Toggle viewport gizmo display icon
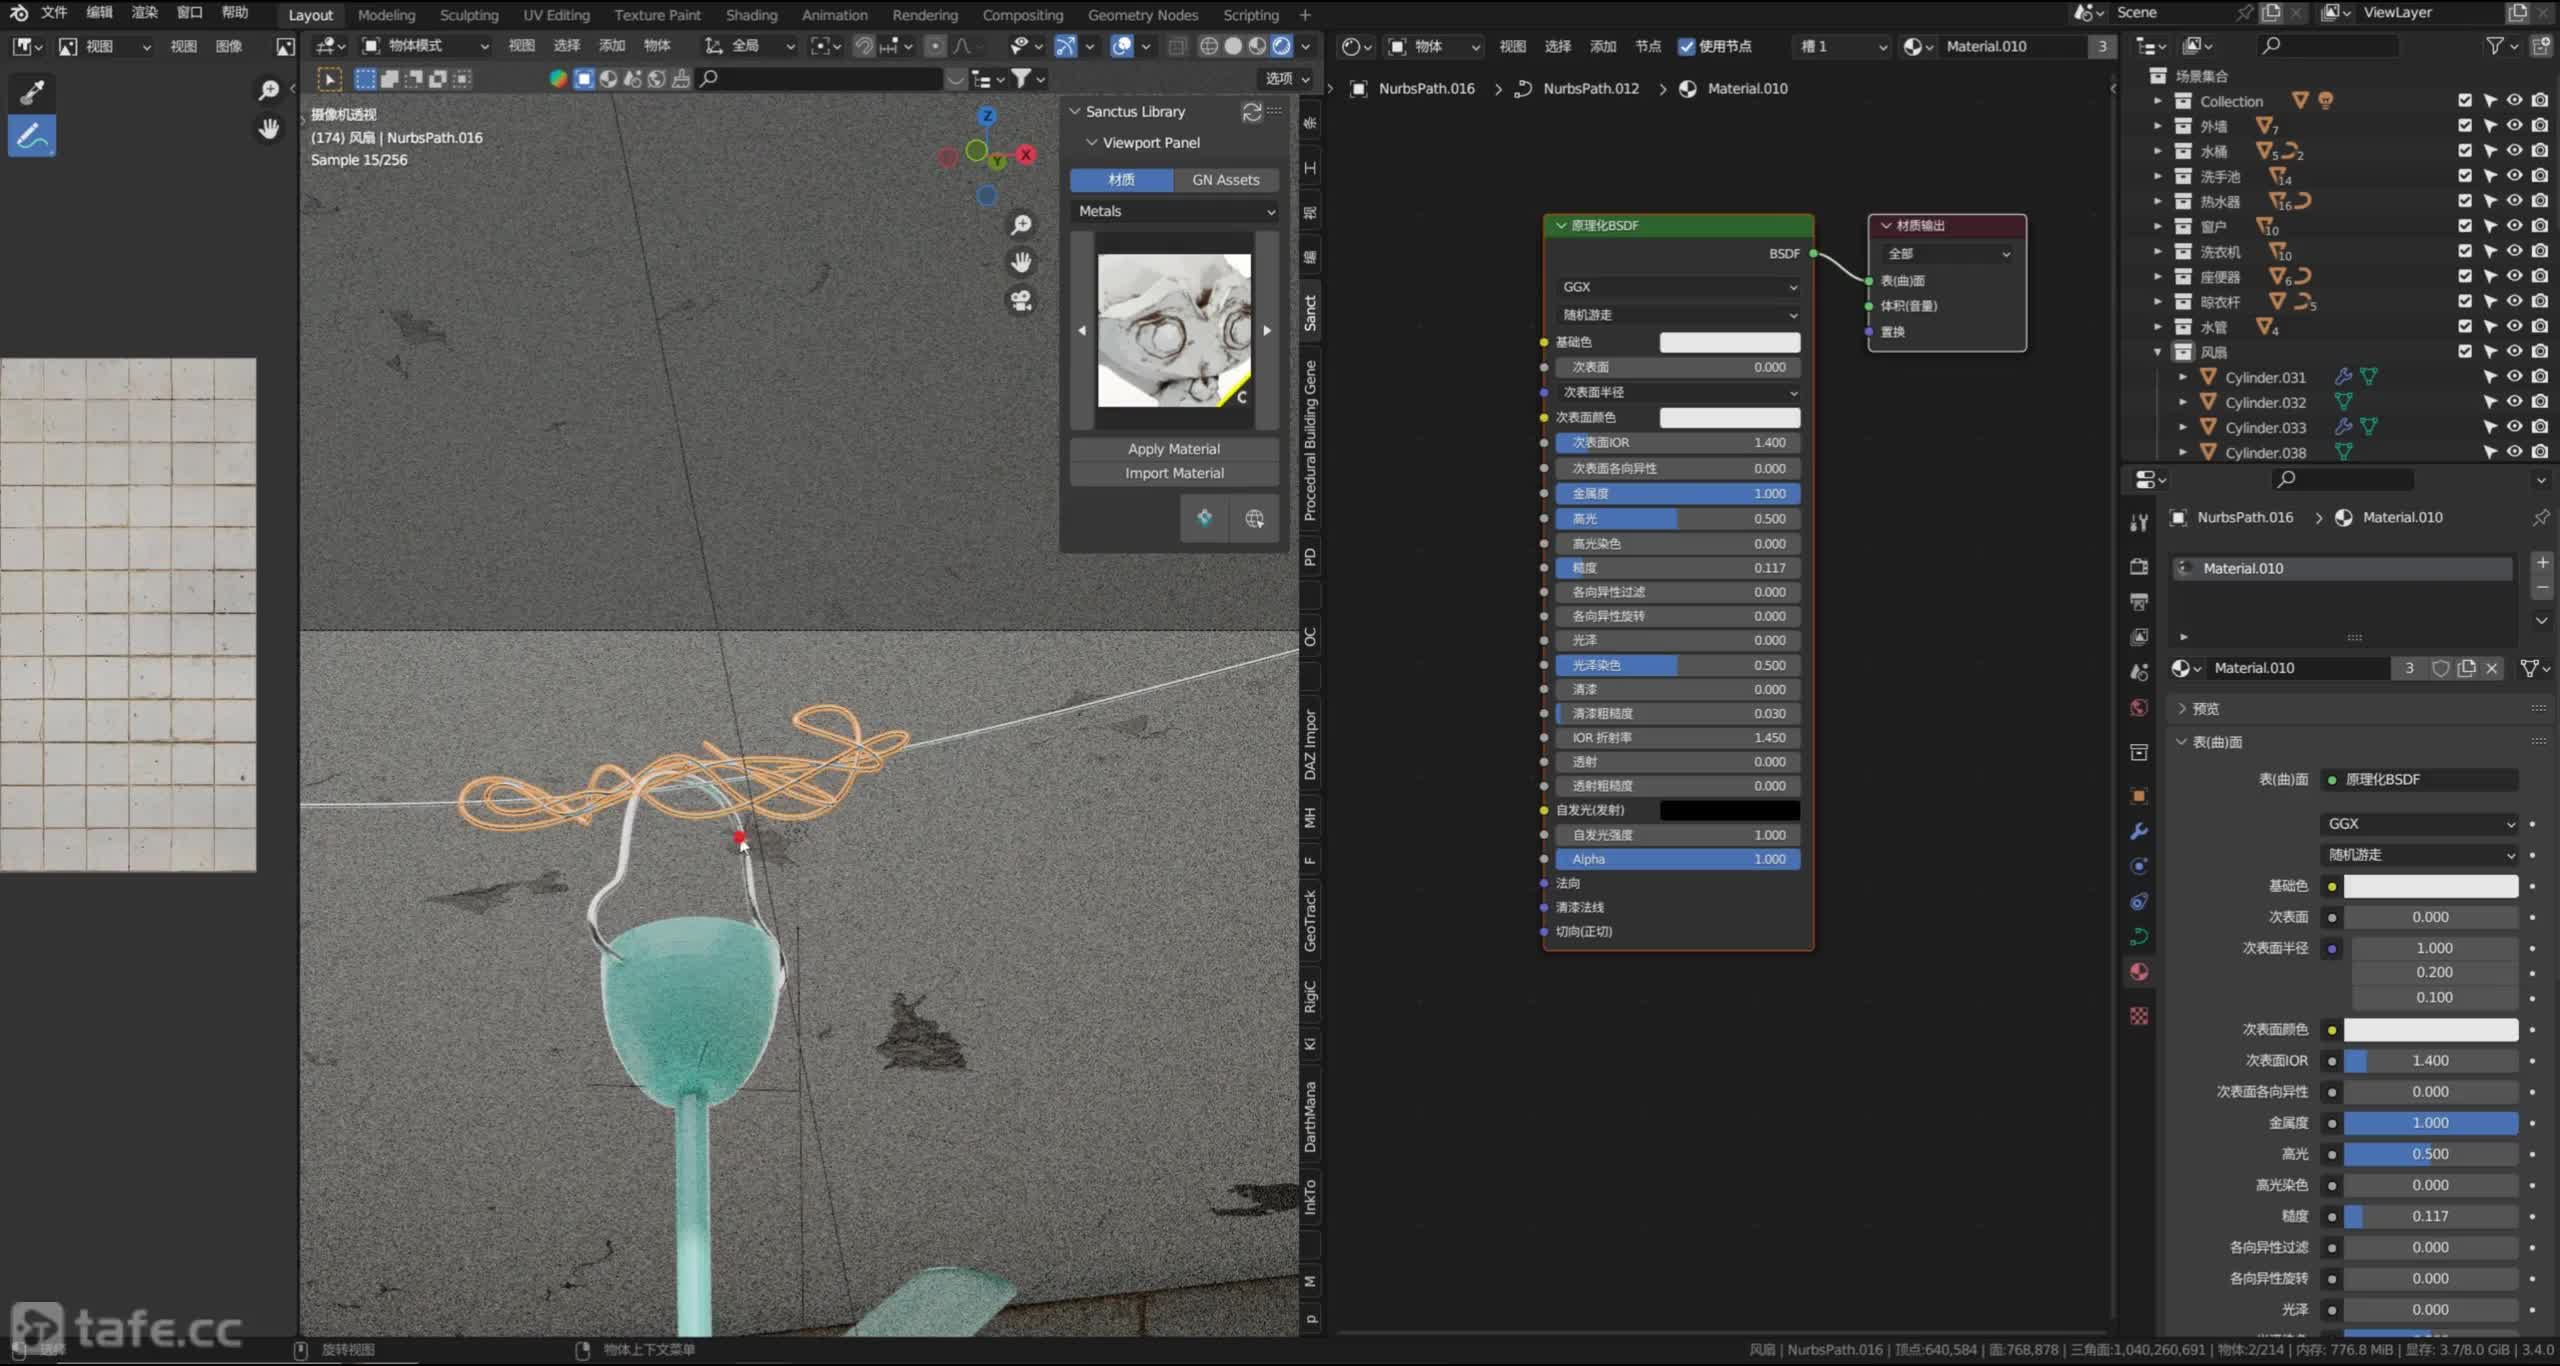 point(1066,46)
